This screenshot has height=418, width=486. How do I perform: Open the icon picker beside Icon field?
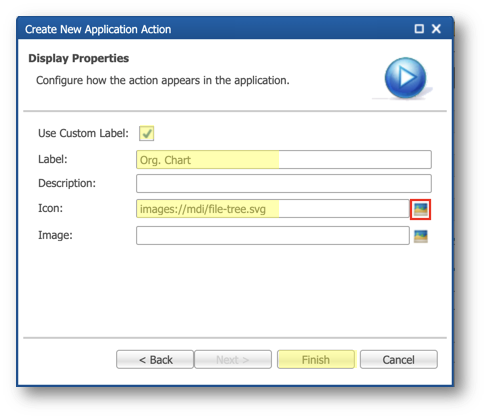click(x=420, y=210)
